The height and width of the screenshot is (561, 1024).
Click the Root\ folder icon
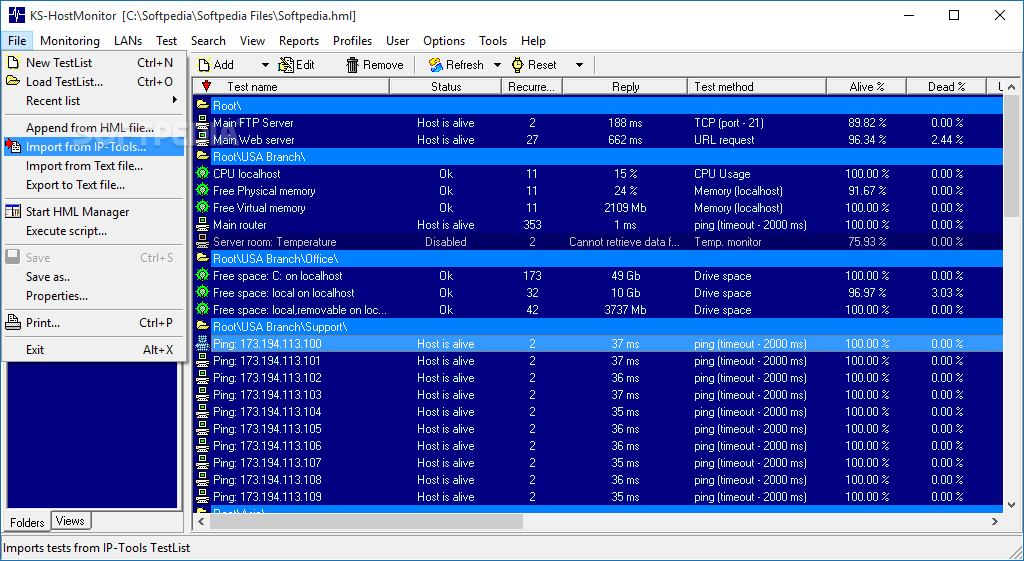(x=202, y=105)
